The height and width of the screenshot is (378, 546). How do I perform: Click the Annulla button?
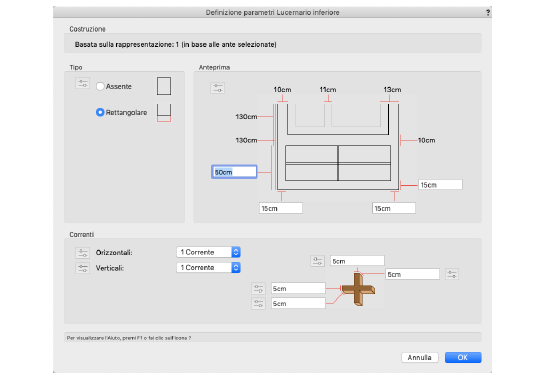[420, 357]
